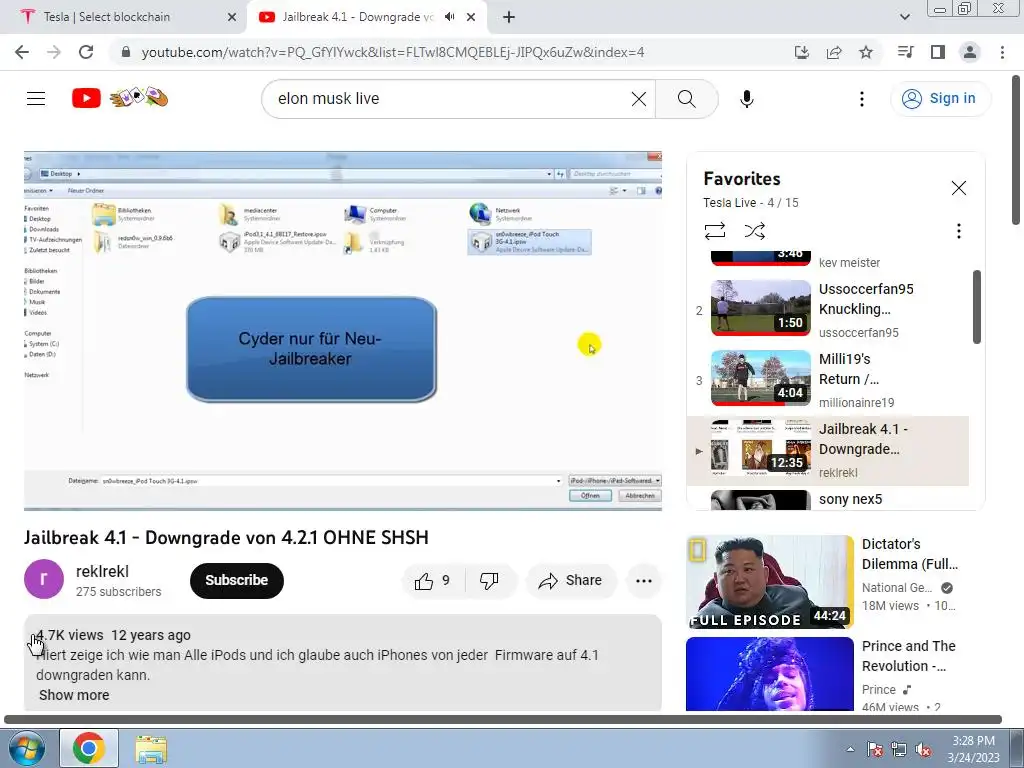View site info lock icon

(126, 52)
